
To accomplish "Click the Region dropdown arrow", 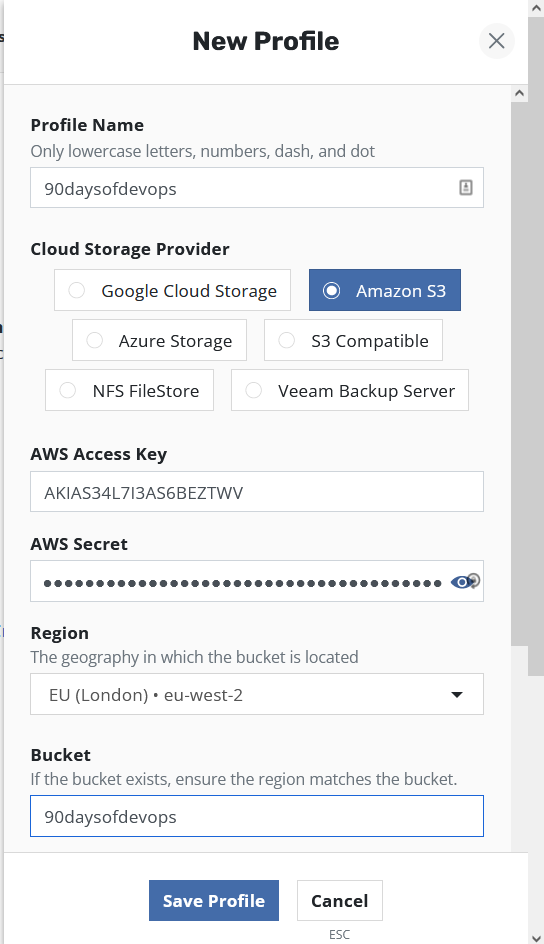I will pos(457,695).
